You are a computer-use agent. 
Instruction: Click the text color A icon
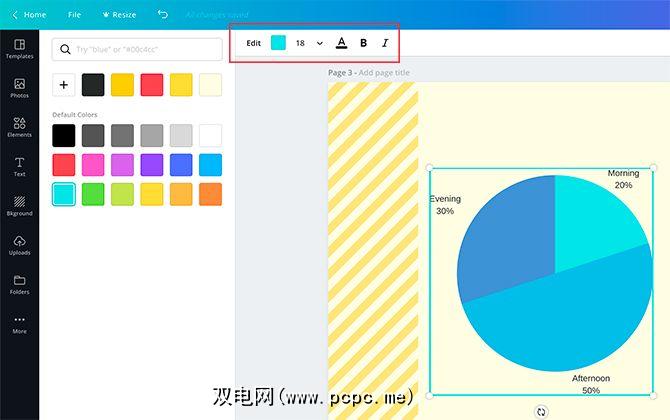(341, 43)
